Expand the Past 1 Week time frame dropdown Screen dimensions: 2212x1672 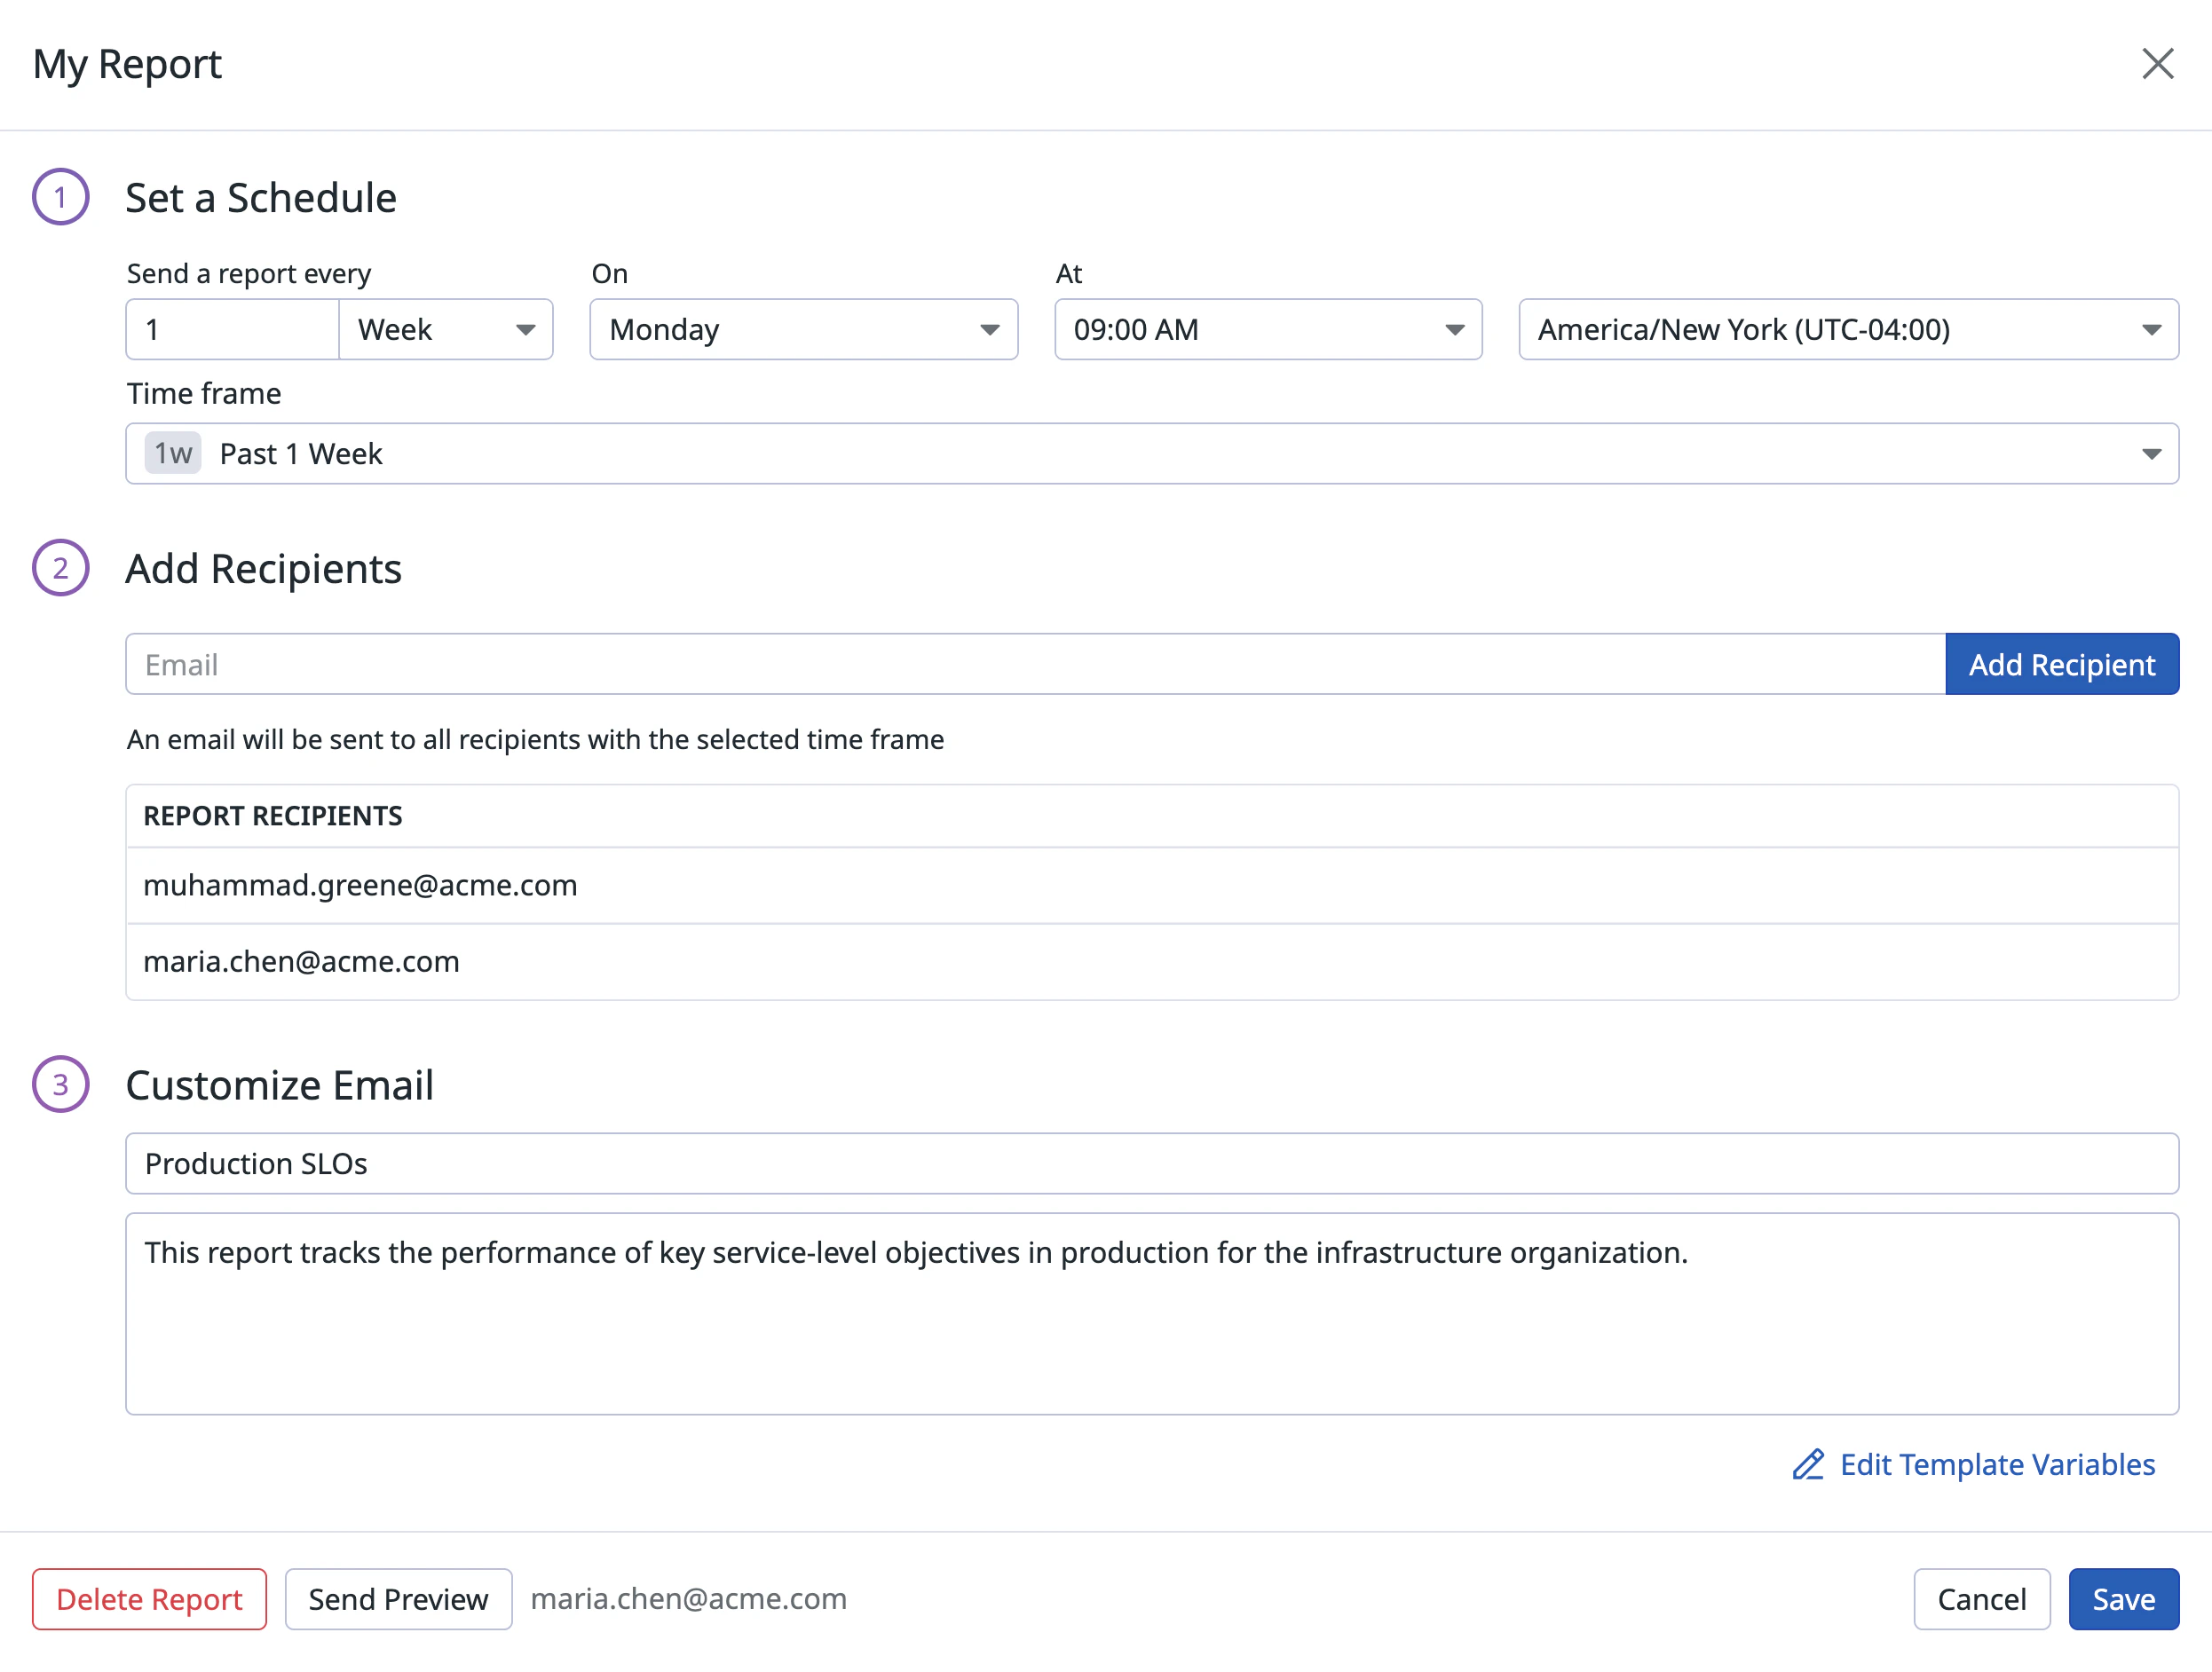pos(1152,454)
